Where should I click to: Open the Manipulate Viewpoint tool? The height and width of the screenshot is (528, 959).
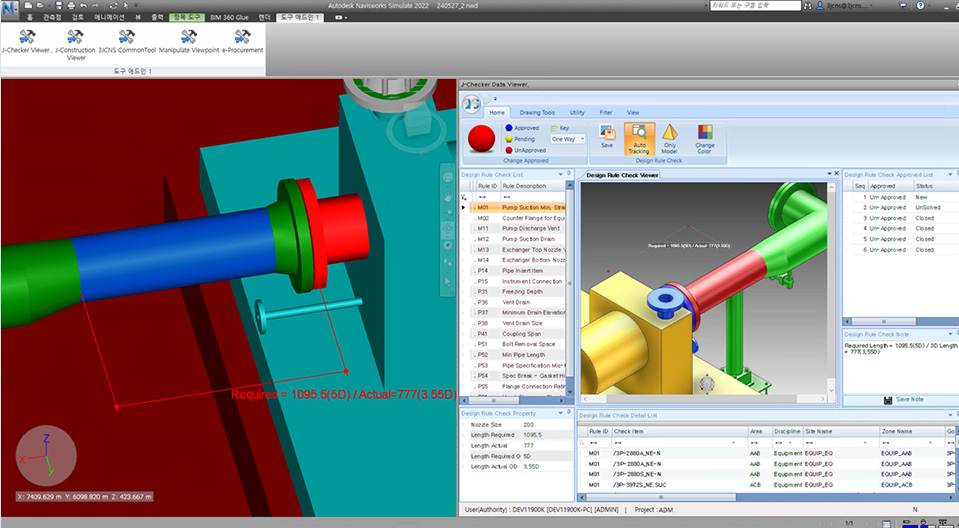point(189,41)
